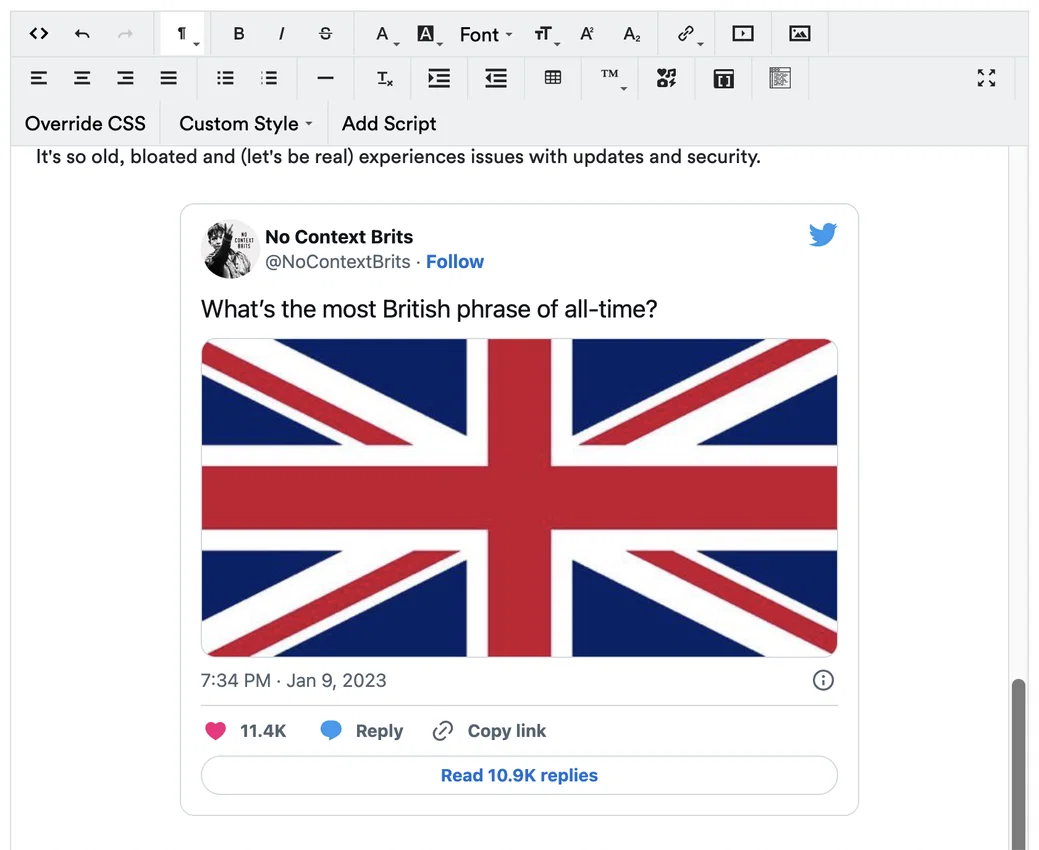Open the code view icon
The height and width of the screenshot is (850, 1039).
click(39, 34)
